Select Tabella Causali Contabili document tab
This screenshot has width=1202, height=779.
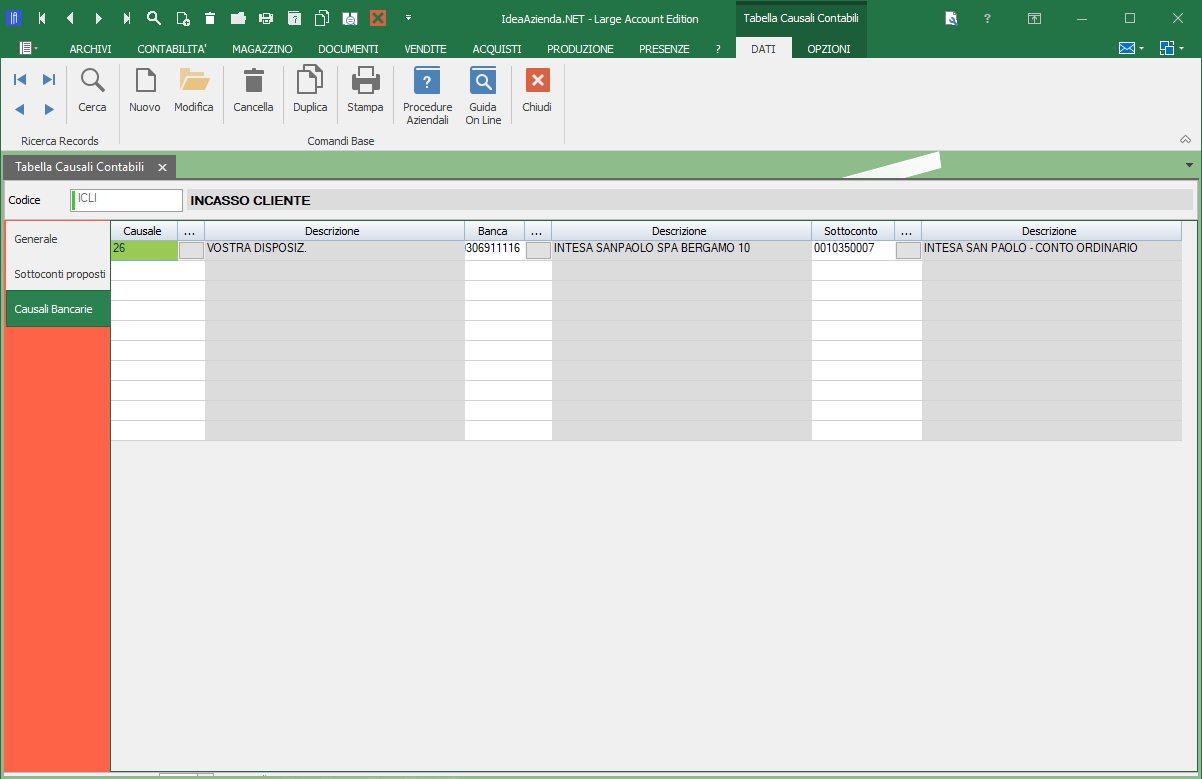[x=80, y=167]
